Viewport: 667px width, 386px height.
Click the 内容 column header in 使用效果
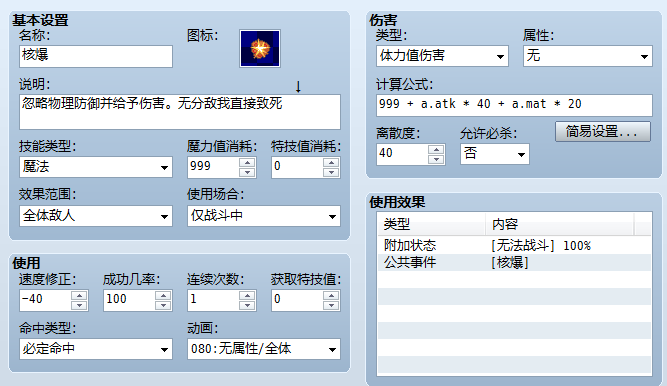[x=560, y=224]
